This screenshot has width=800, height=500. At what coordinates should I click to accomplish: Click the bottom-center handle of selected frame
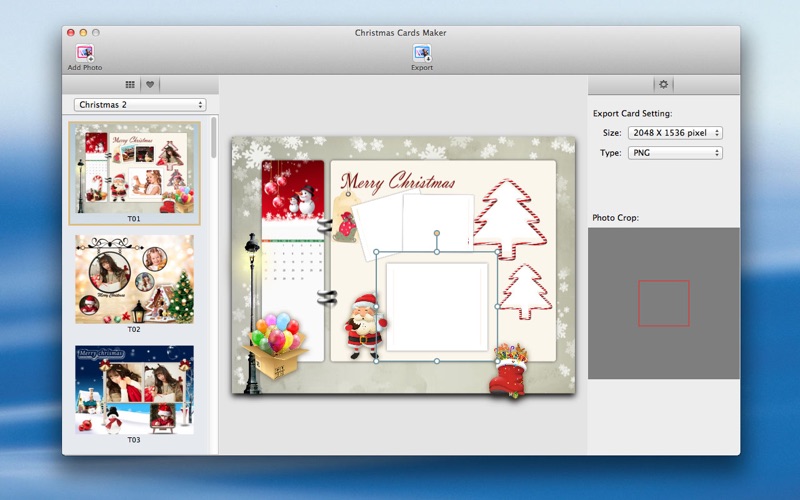(x=437, y=361)
